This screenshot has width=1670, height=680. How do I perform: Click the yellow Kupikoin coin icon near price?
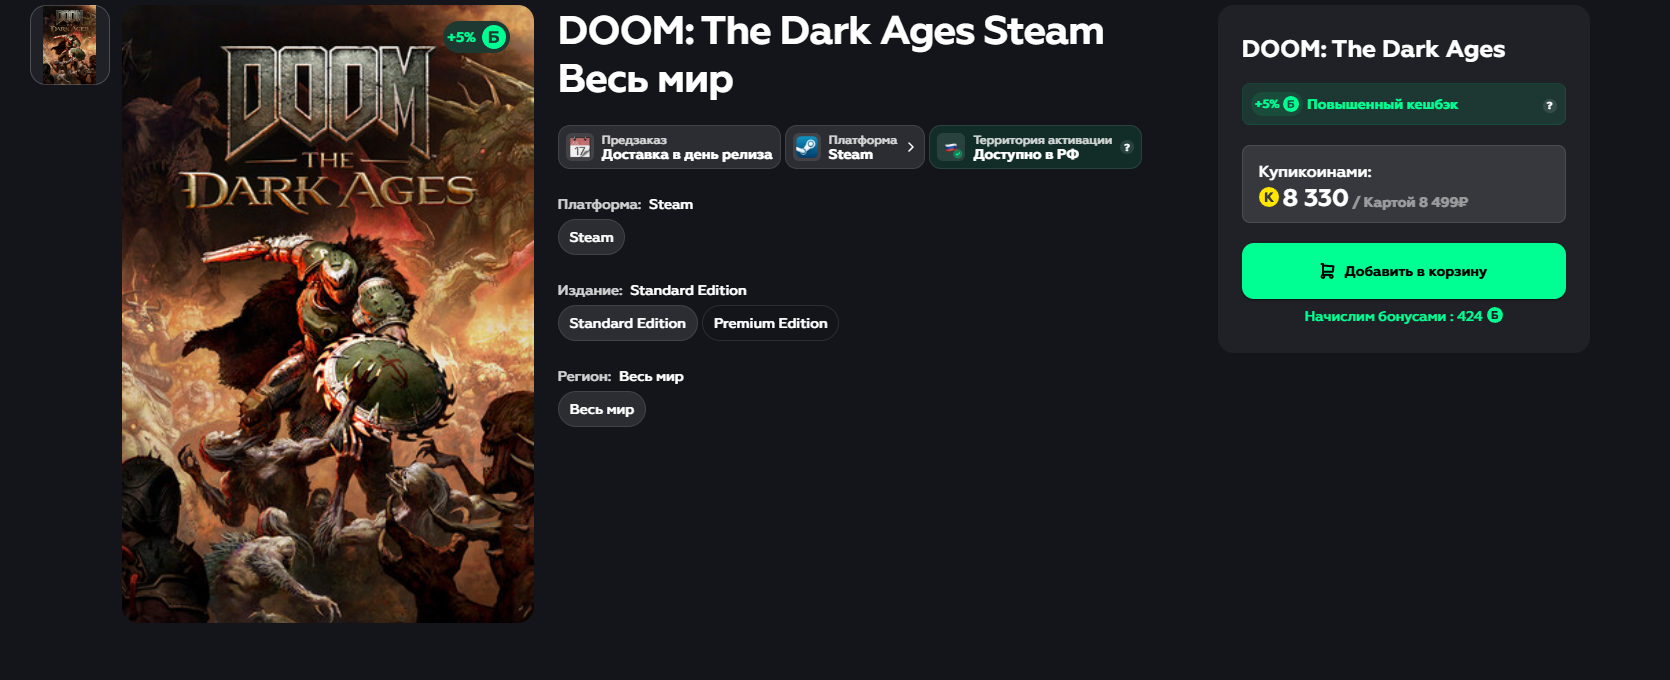click(1269, 197)
